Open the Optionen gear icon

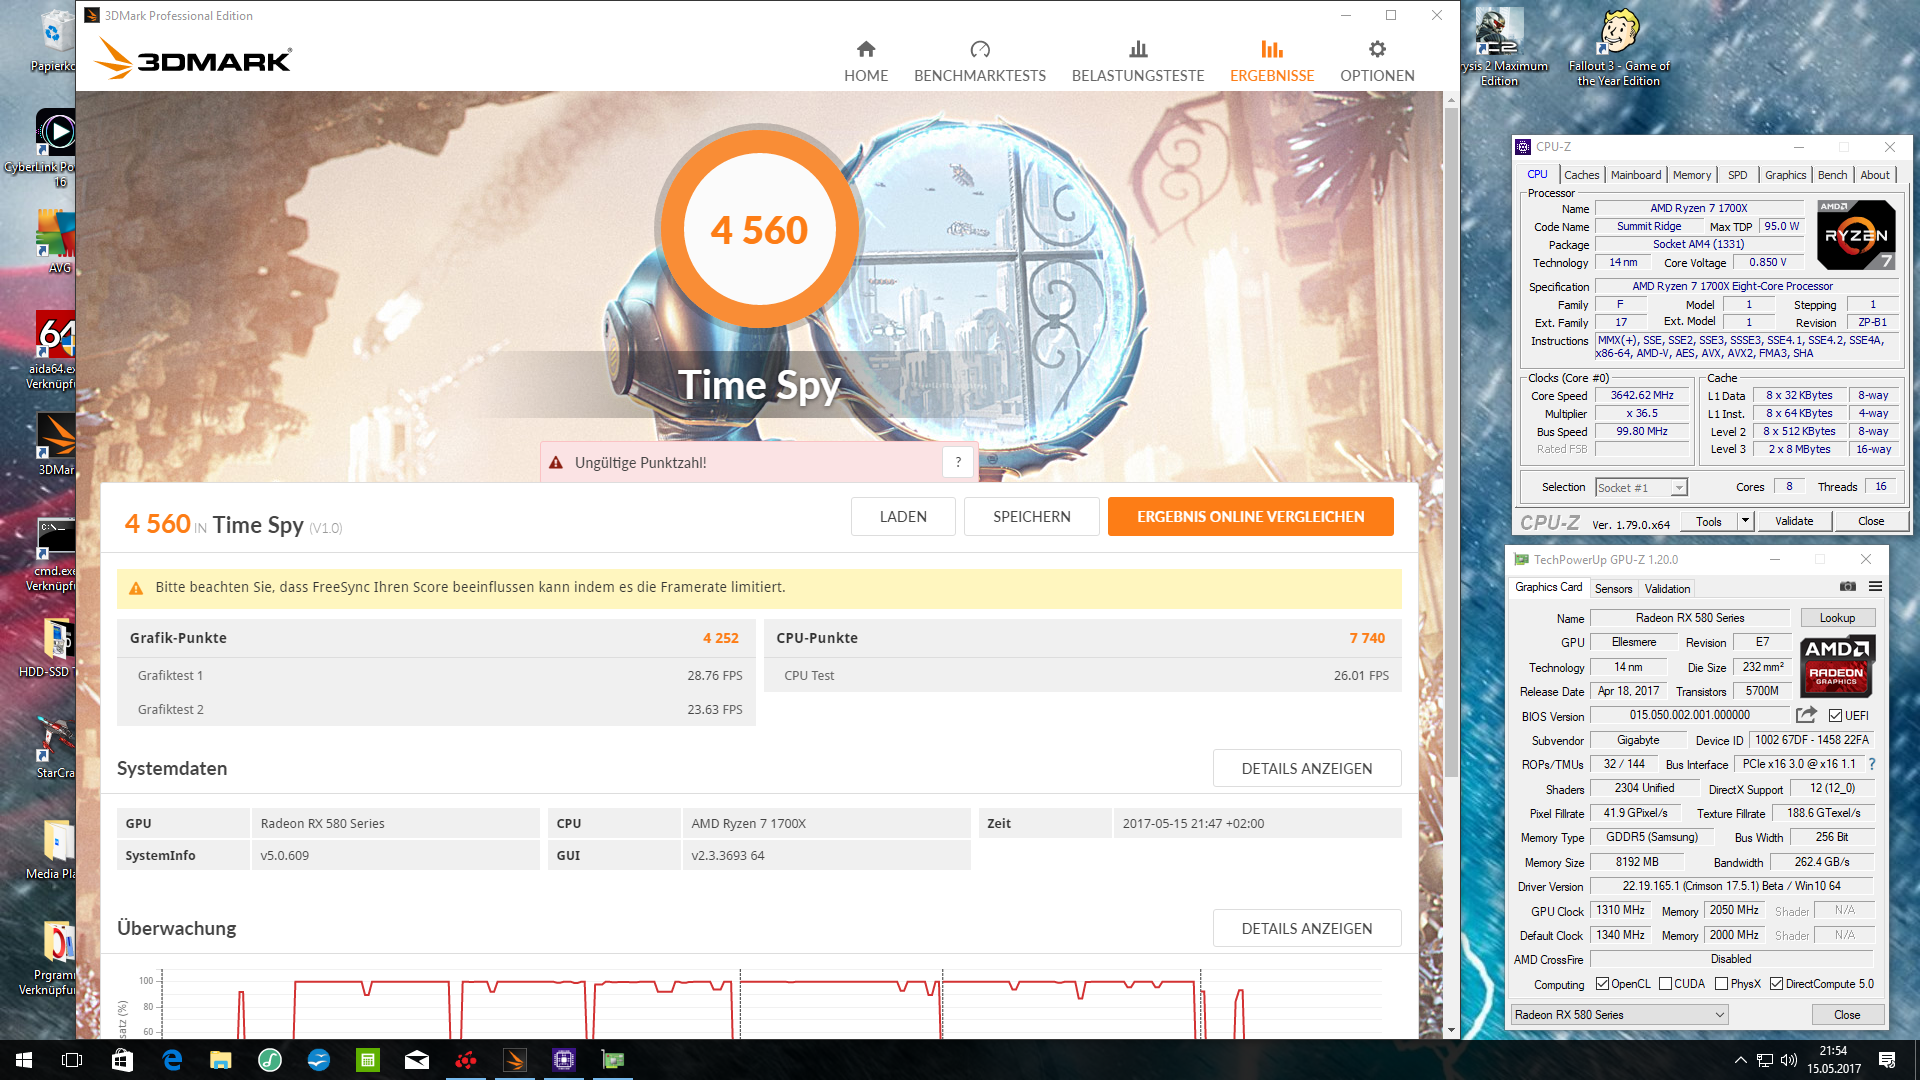coord(1377,49)
